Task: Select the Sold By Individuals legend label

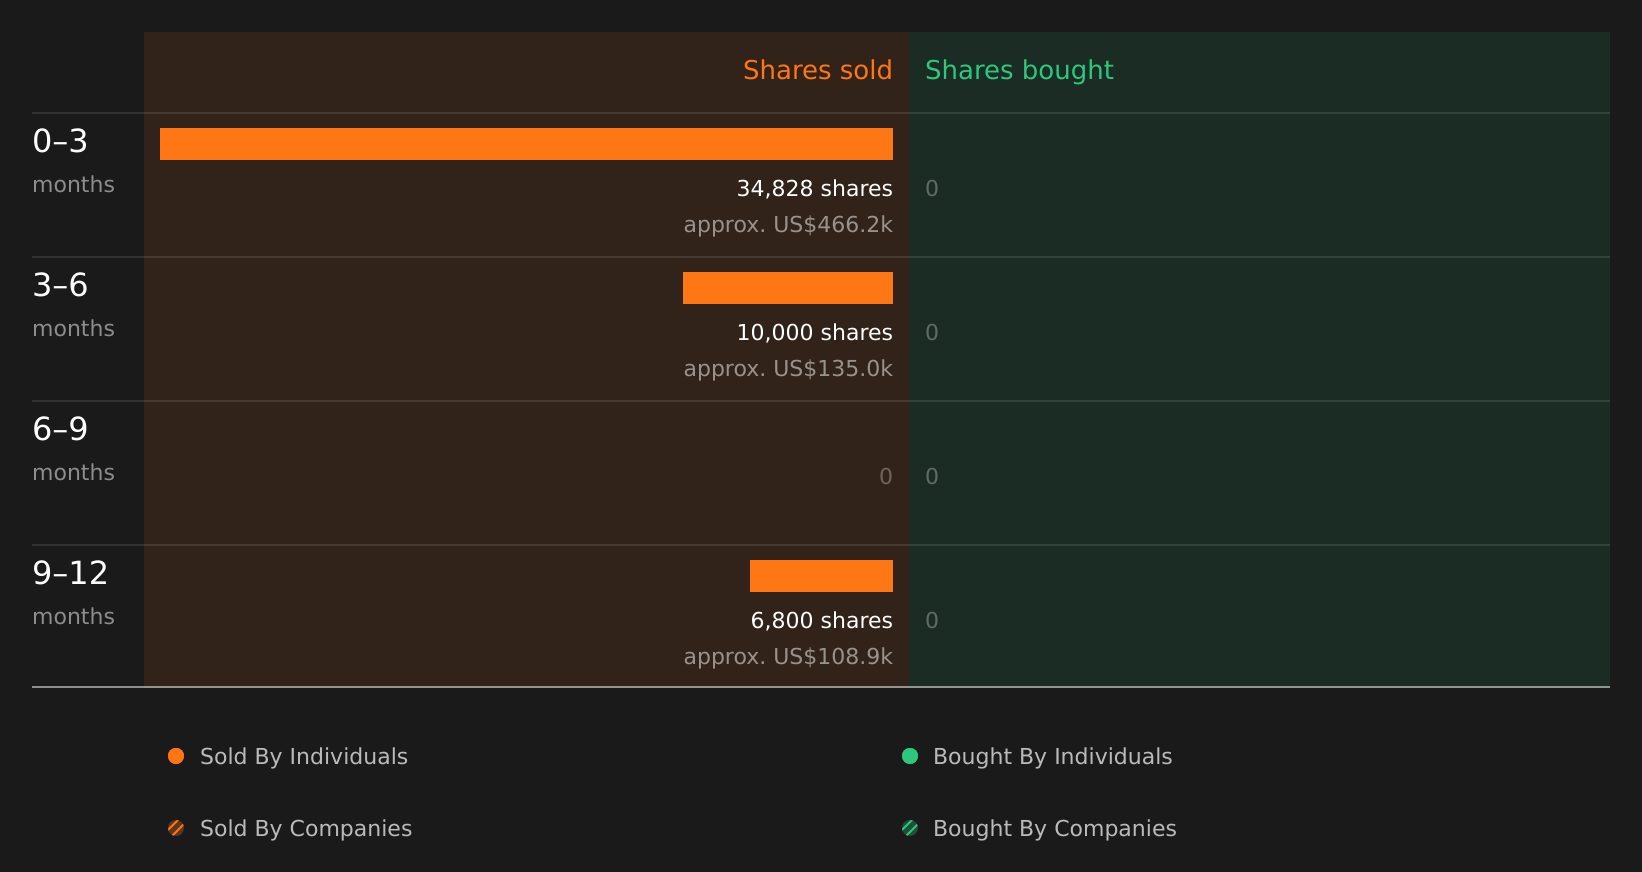Action: click(304, 757)
